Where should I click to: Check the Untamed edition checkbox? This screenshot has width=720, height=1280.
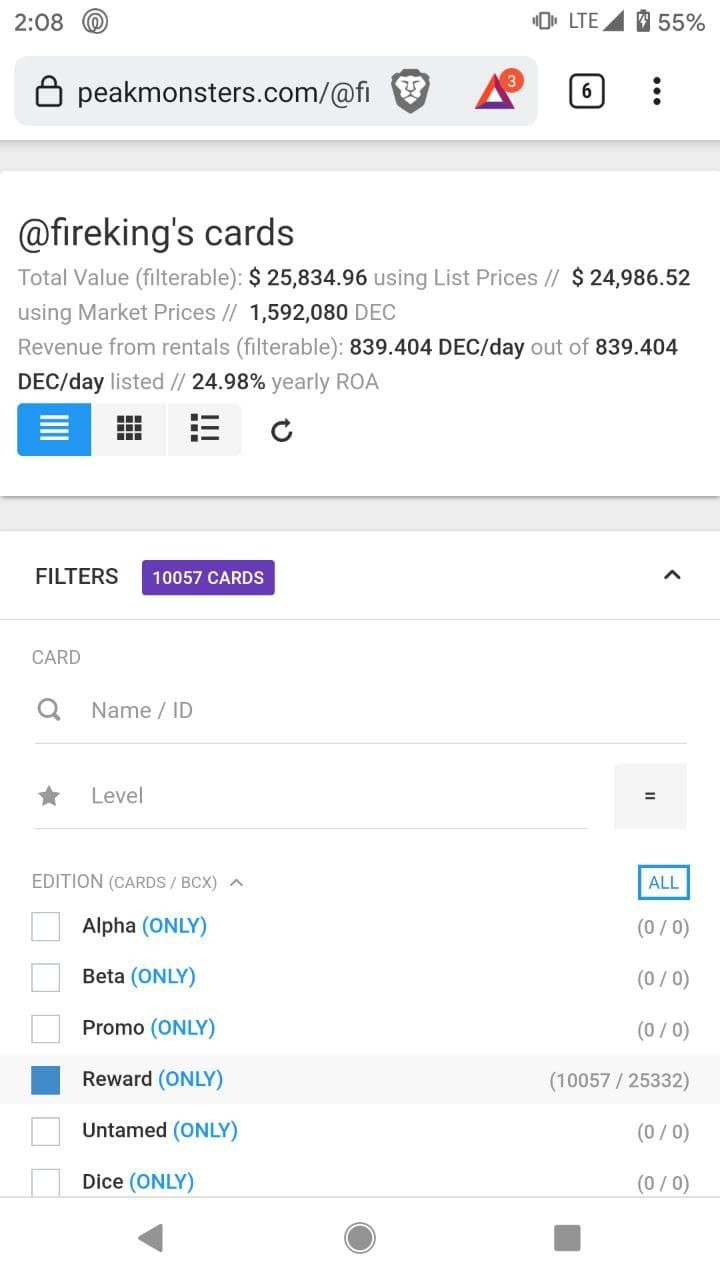click(46, 1131)
